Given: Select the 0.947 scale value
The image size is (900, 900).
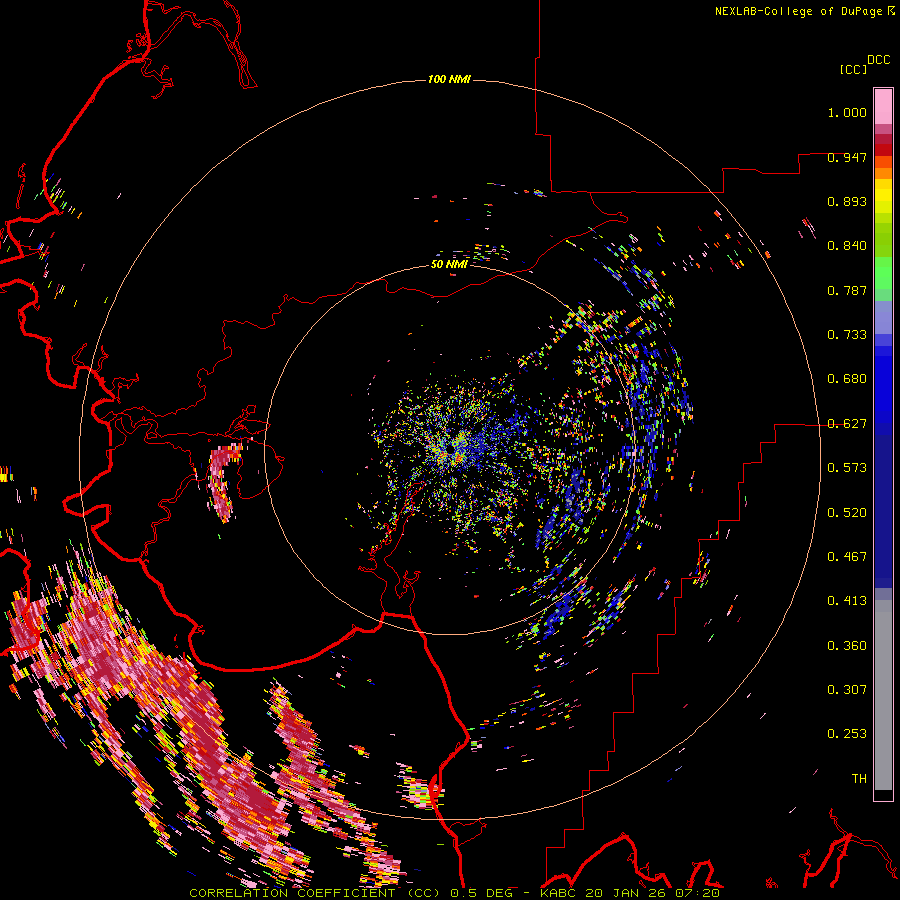Looking at the screenshot, I should (847, 157).
